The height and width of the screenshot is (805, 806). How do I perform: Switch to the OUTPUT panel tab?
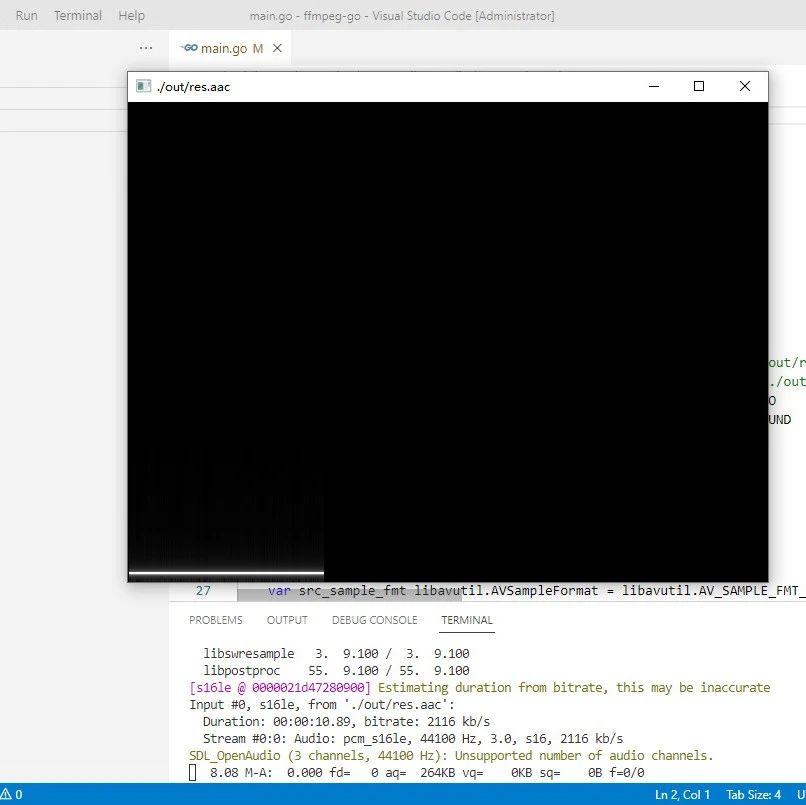click(287, 620)
